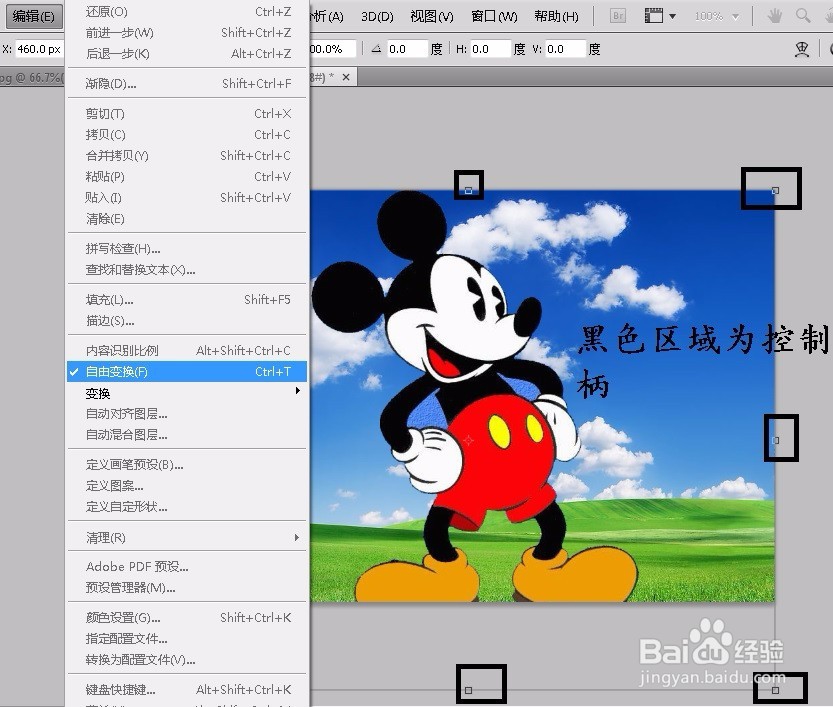
Task: Choose 定义自定形状... item
Action: point(187,507)
